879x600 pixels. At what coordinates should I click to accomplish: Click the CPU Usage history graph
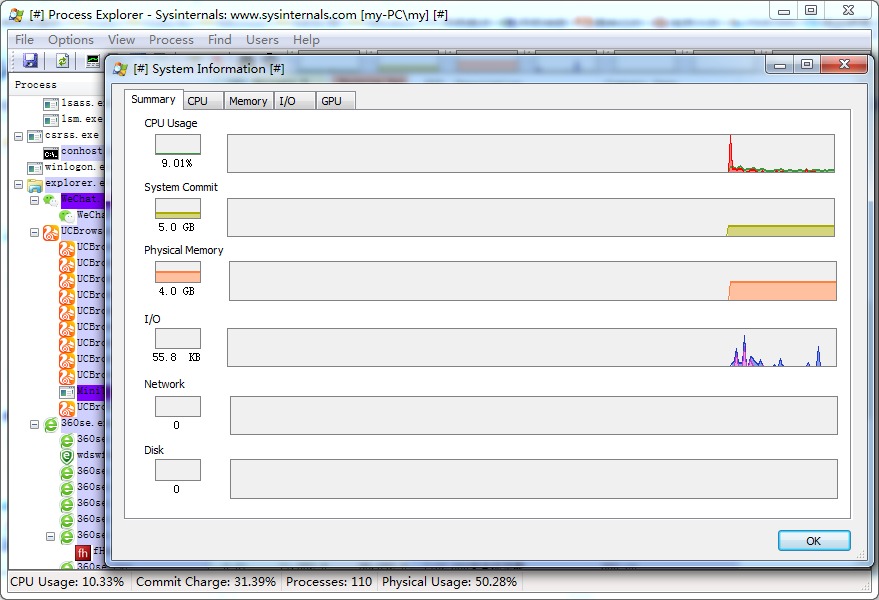pyautogui.click(x=531, y=153)
